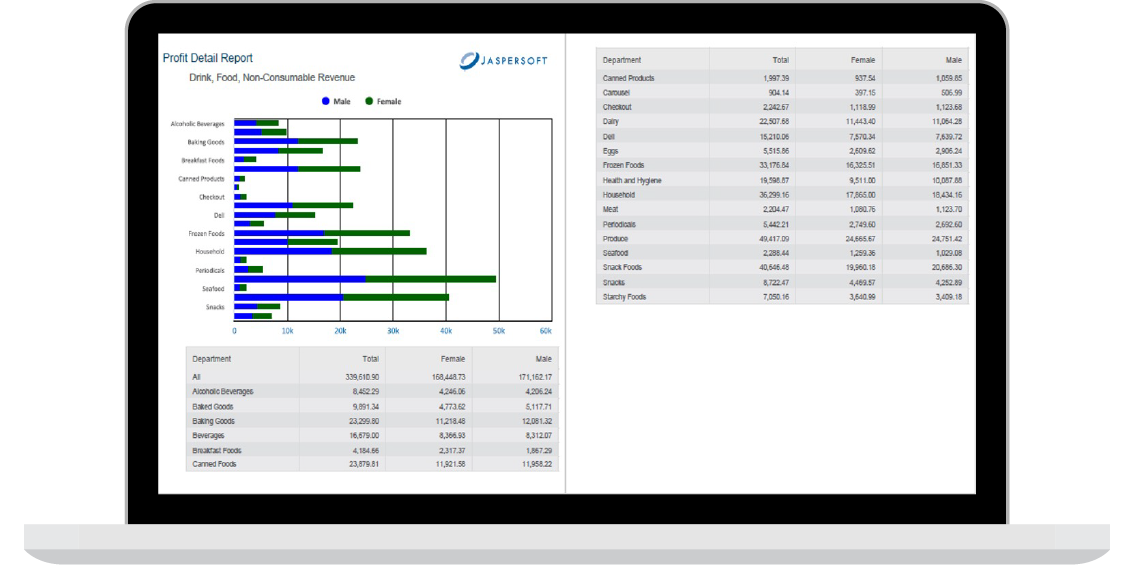
Task: Click the Deli chart axis label
Action: click(x=219, y=215)
